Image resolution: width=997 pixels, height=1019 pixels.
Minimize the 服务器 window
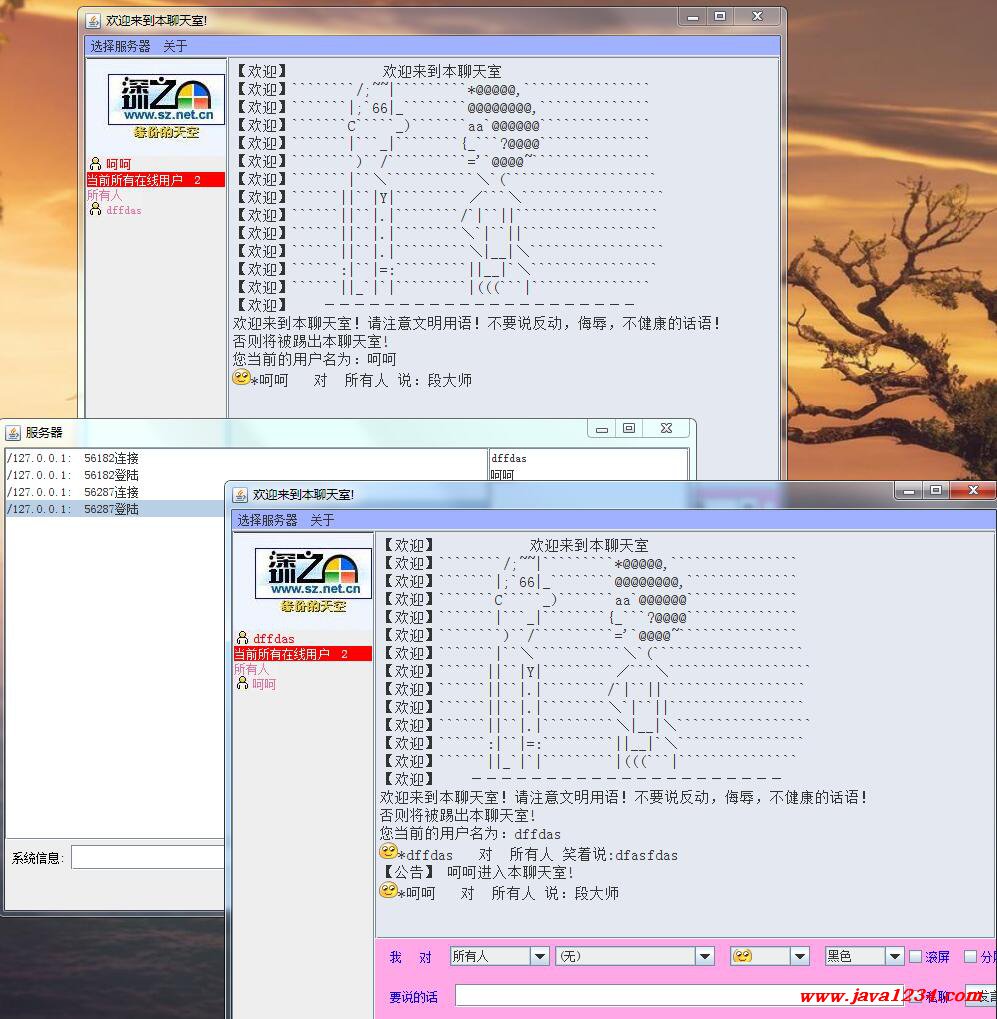[602, 428]
